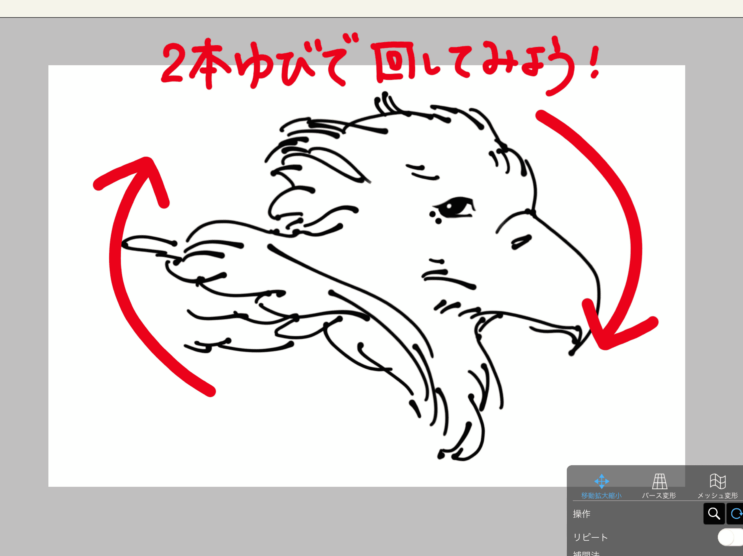Click the リピート label
This screenshot has height=556, width=743.
click(590, 538)
